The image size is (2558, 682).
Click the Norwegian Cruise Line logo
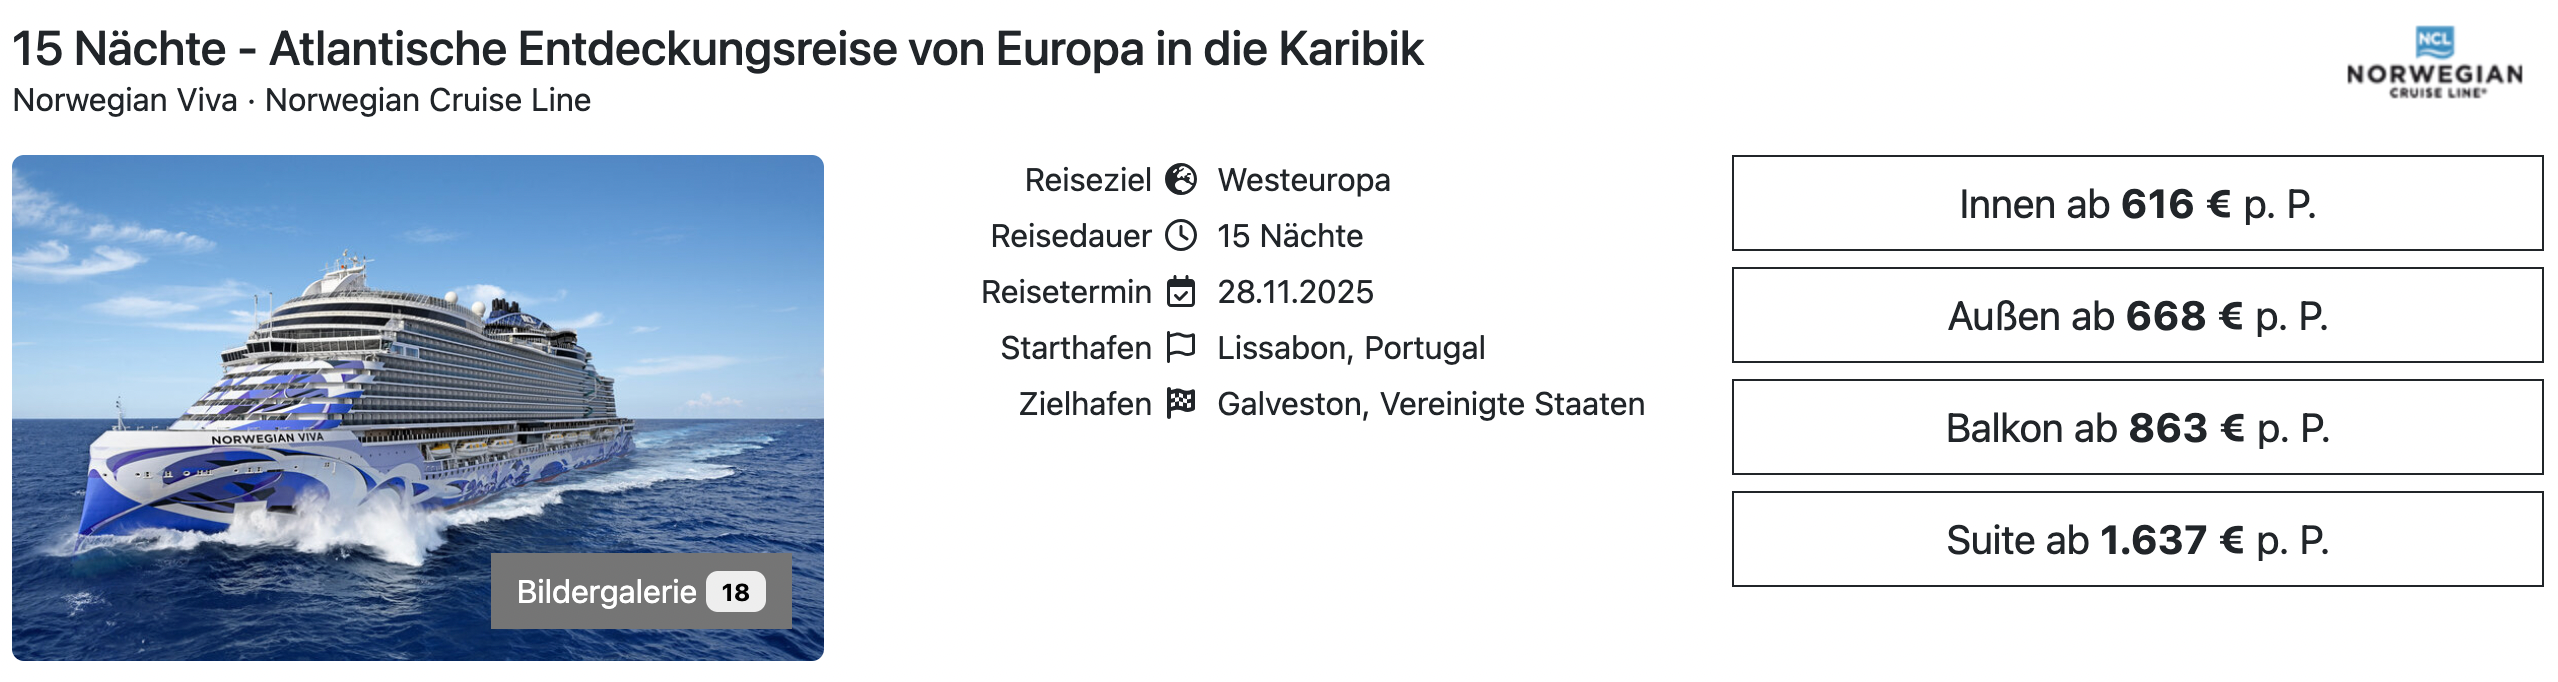tap(2434, 64)
